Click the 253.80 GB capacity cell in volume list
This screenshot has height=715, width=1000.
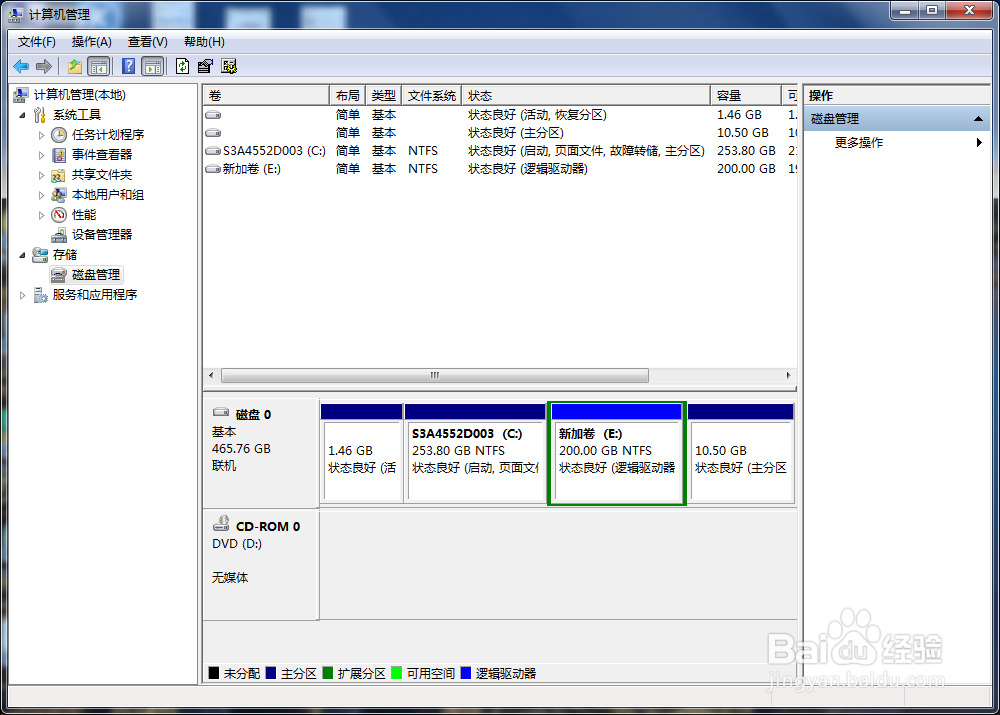coord(746,151)
